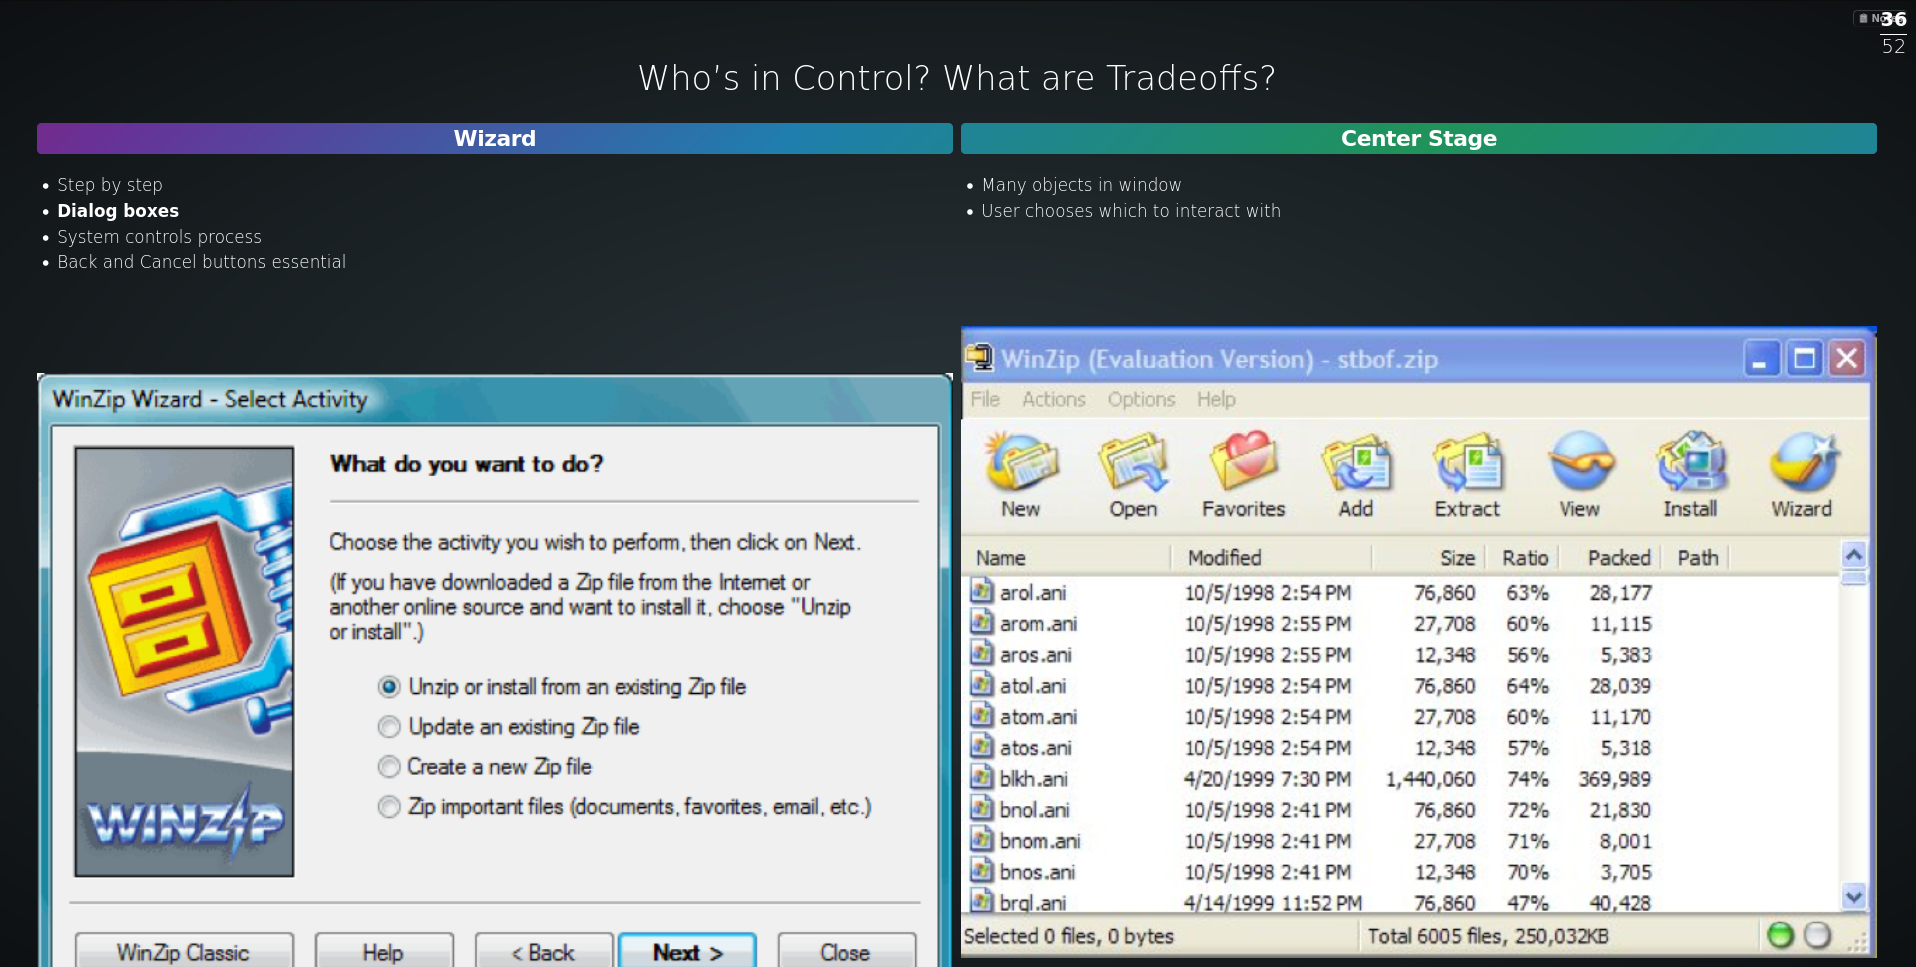This screenshot has width=1916, height=967.
Task: Sort file list by Size column
Action: pyautogui.click(x=1429, y=558)
